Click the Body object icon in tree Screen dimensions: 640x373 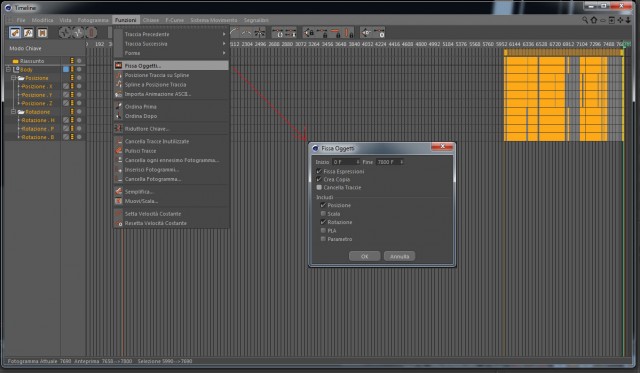[16, 69]
